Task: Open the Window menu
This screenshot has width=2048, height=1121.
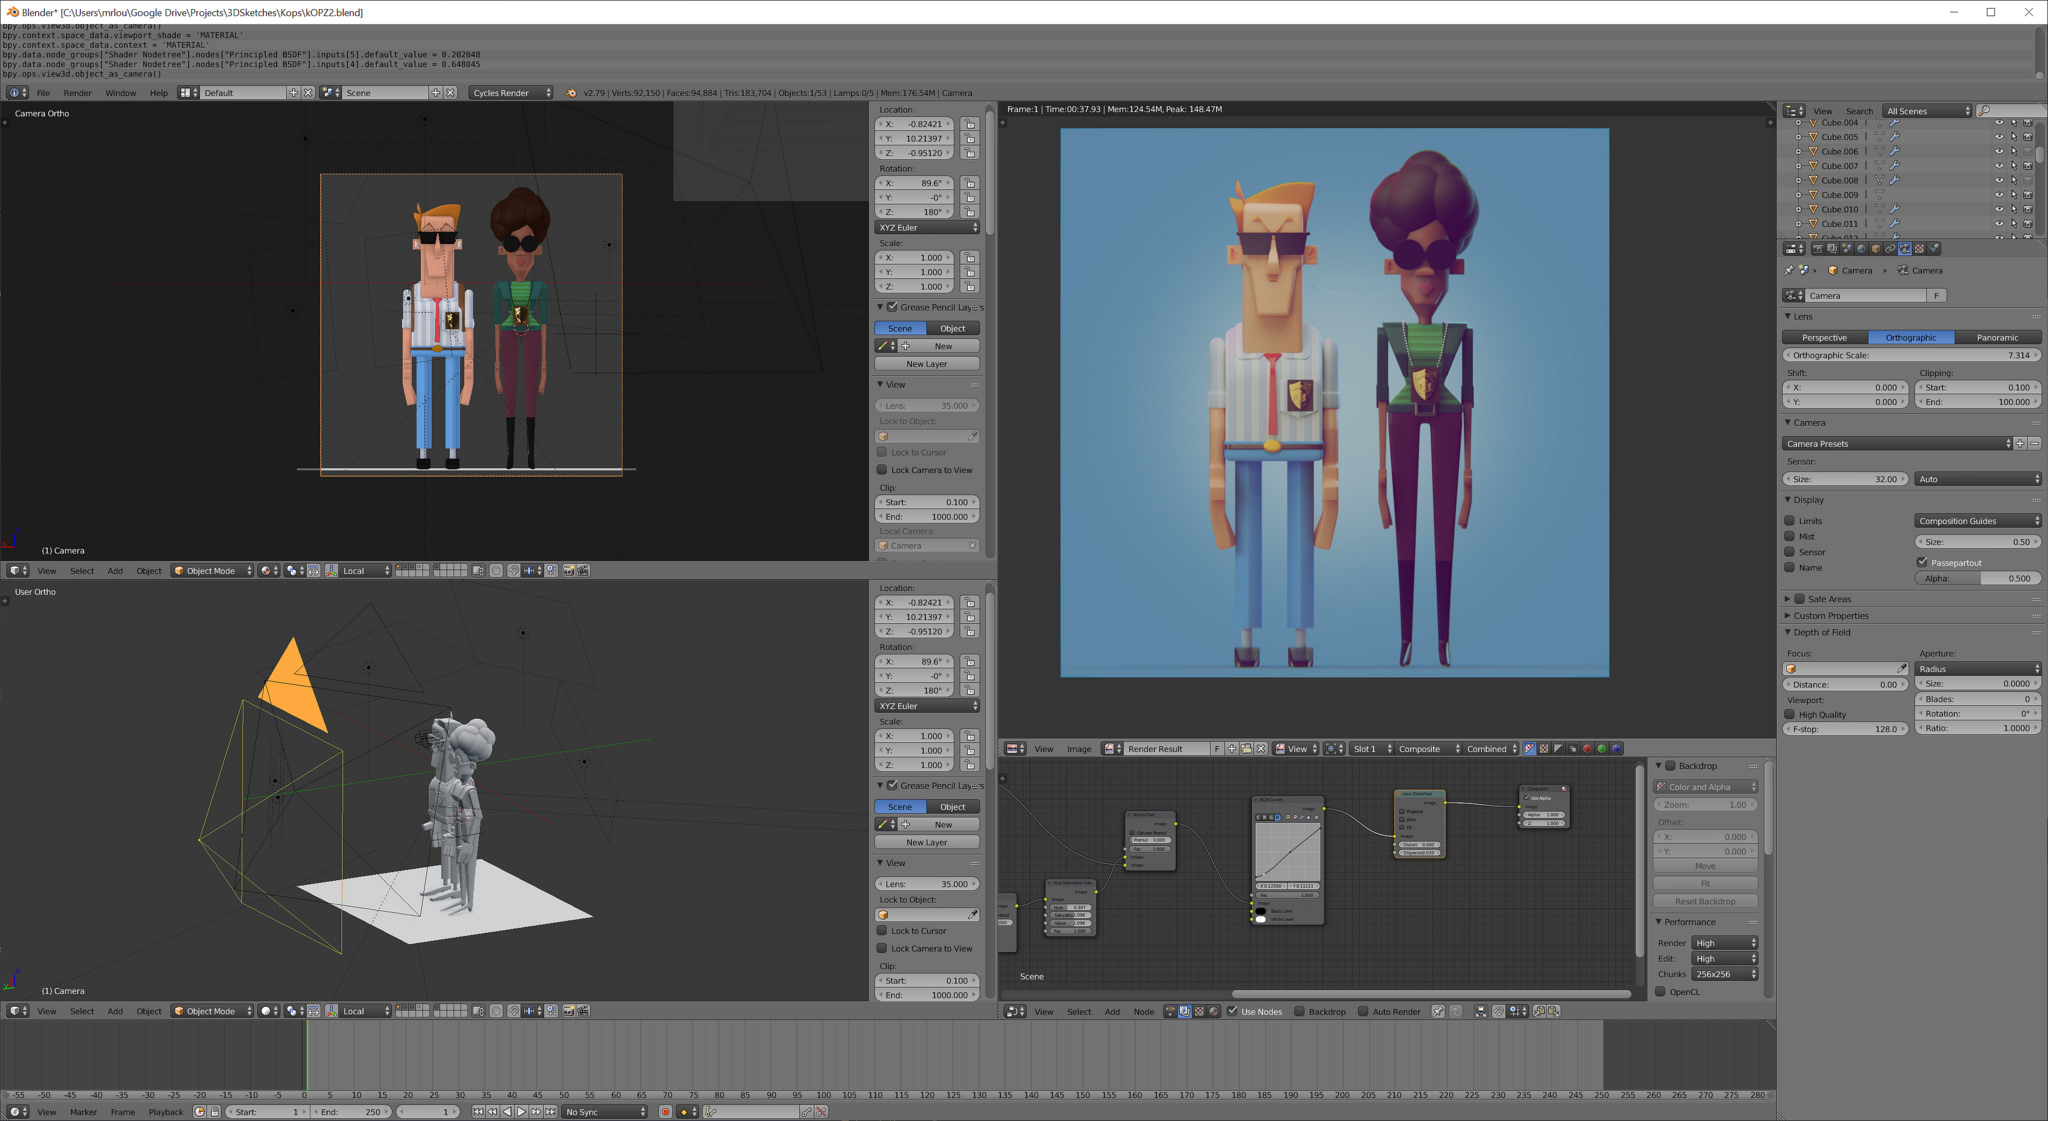Action: pos(120,93)
